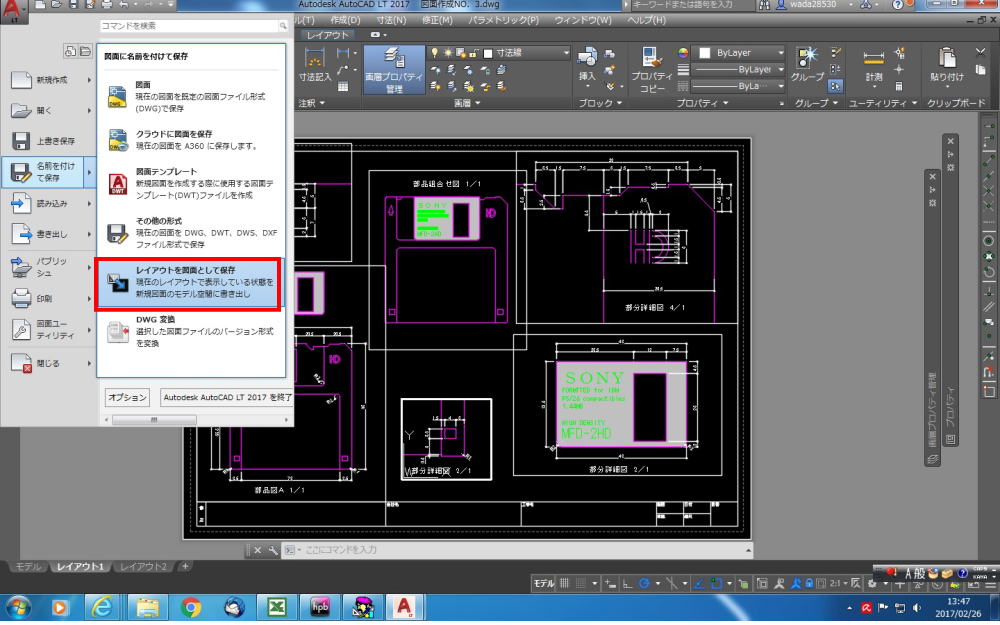Switch to the モデル layout tab

27,566
